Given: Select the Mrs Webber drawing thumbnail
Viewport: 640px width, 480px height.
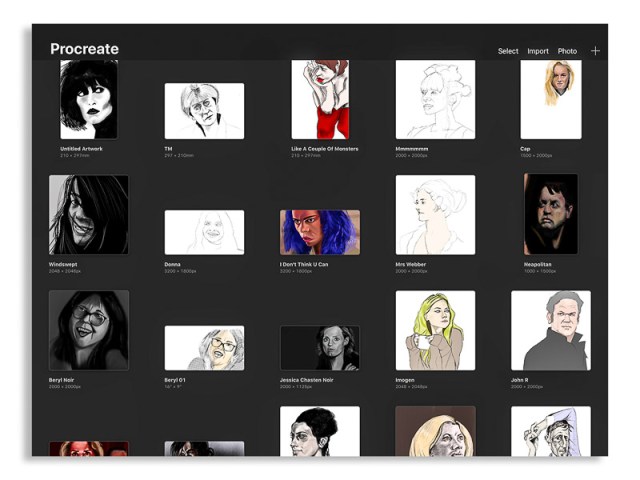Looking at the screenshot, I should tap(435, 215).
